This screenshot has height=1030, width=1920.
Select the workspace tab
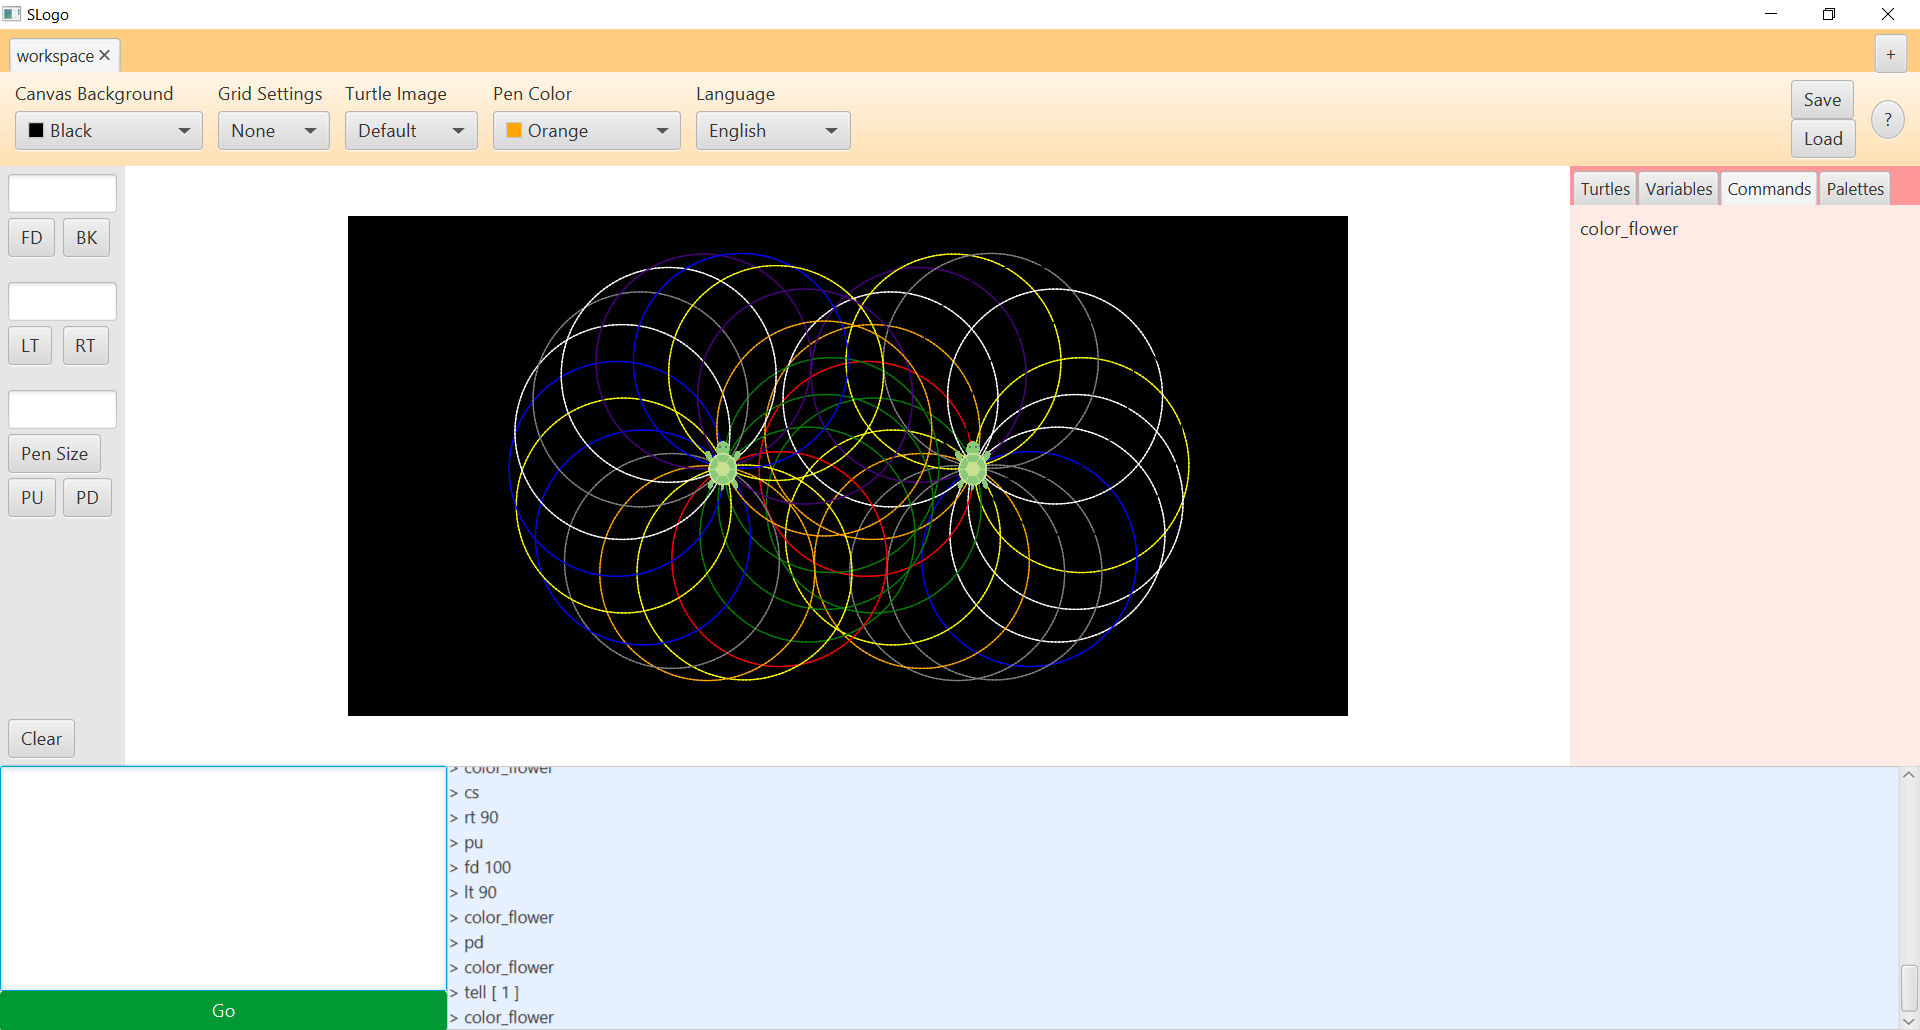55,56
